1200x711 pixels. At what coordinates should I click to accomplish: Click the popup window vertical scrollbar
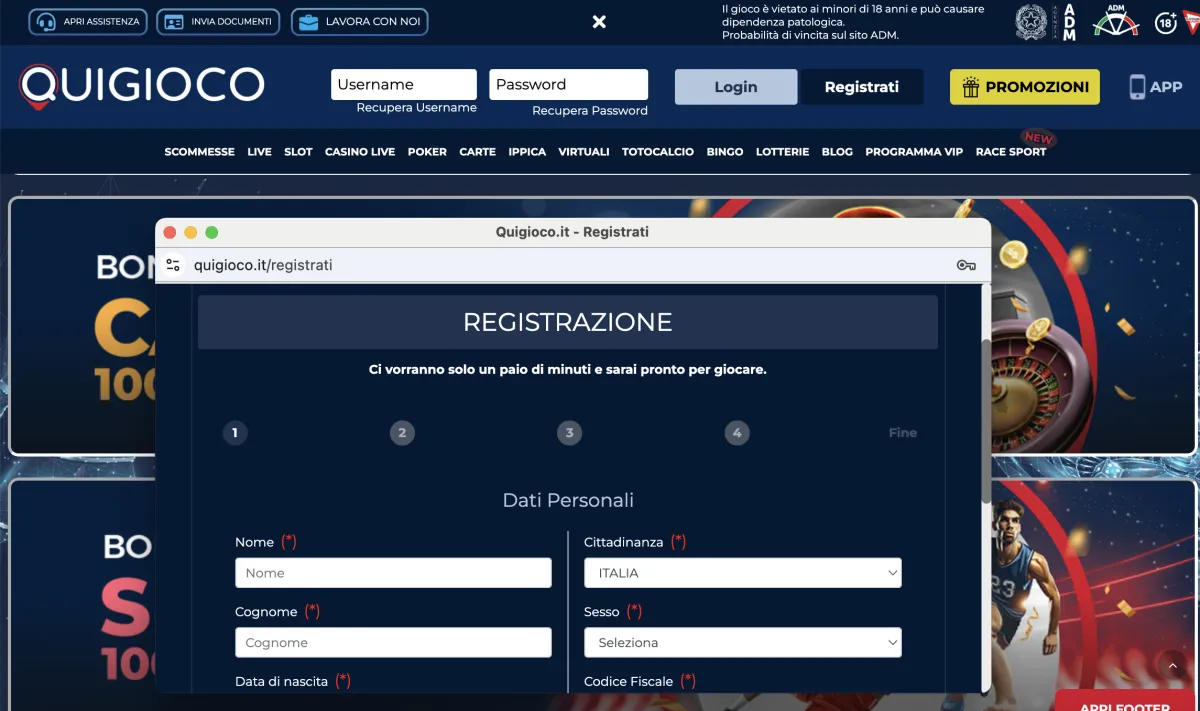[x=986, y=420]
